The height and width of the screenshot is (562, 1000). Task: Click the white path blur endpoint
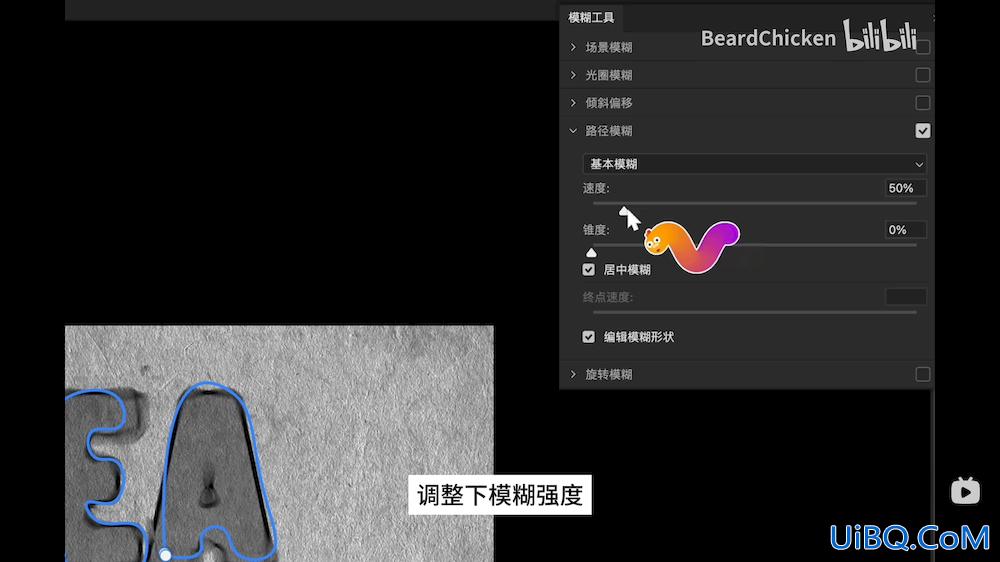165,555
